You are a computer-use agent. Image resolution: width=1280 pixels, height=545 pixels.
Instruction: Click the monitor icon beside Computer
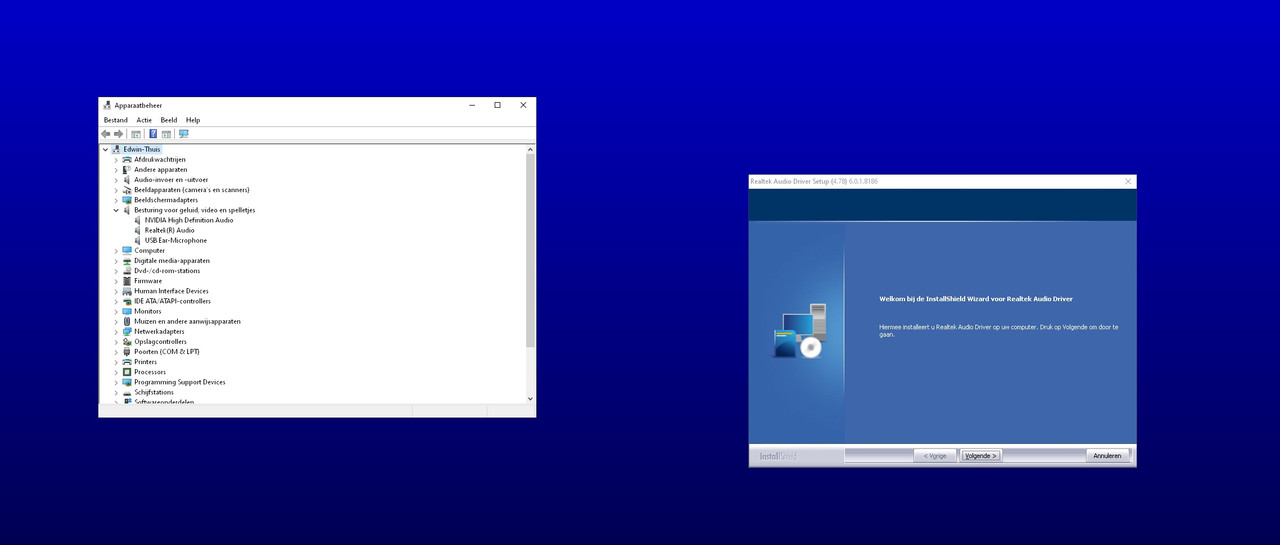(x=127, y=251)
